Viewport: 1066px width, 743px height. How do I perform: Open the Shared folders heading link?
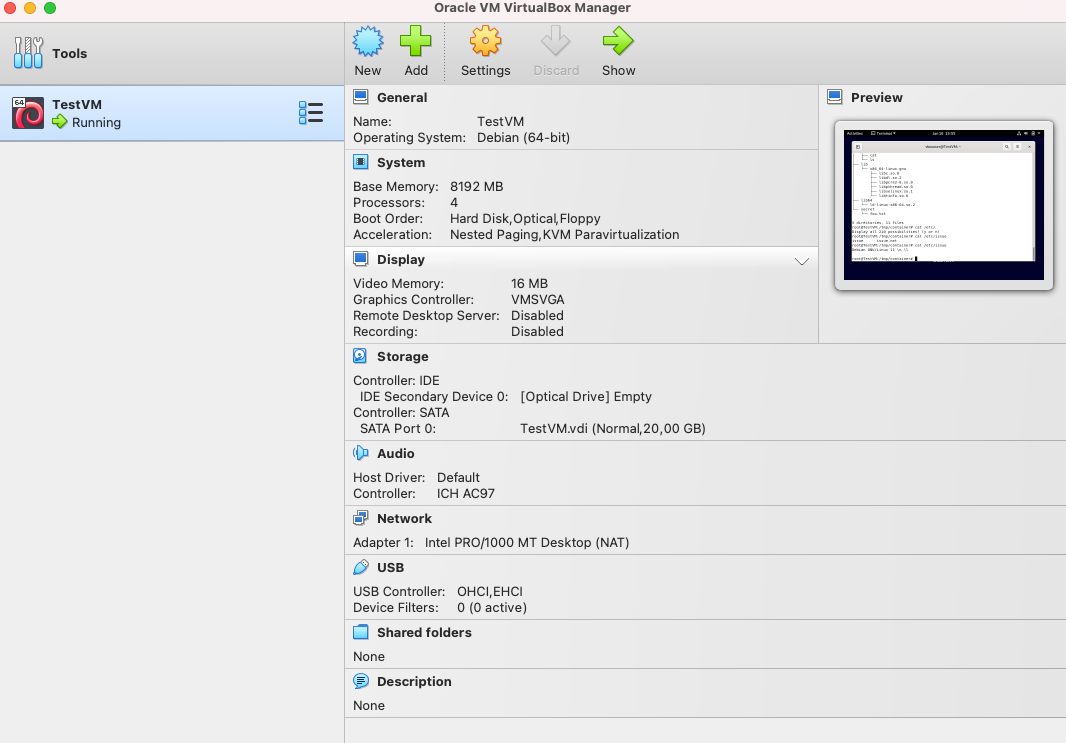pyautogui.click(x=424, y=632)
